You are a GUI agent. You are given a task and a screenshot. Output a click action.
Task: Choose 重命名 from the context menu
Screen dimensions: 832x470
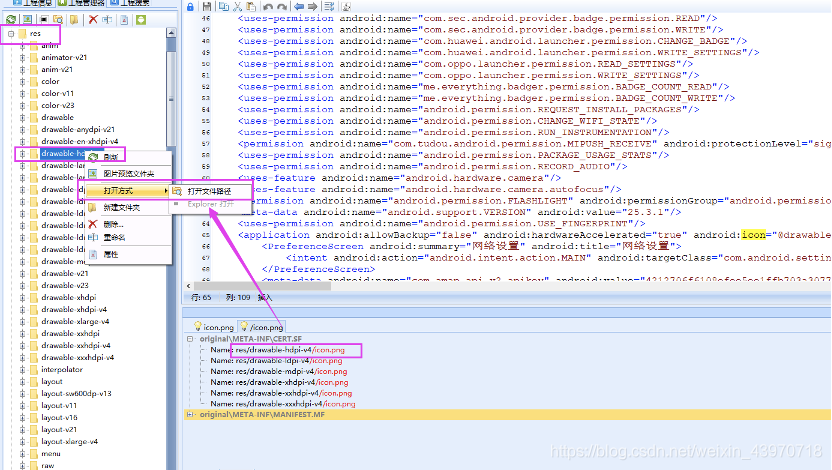click(x=129, y=237)
